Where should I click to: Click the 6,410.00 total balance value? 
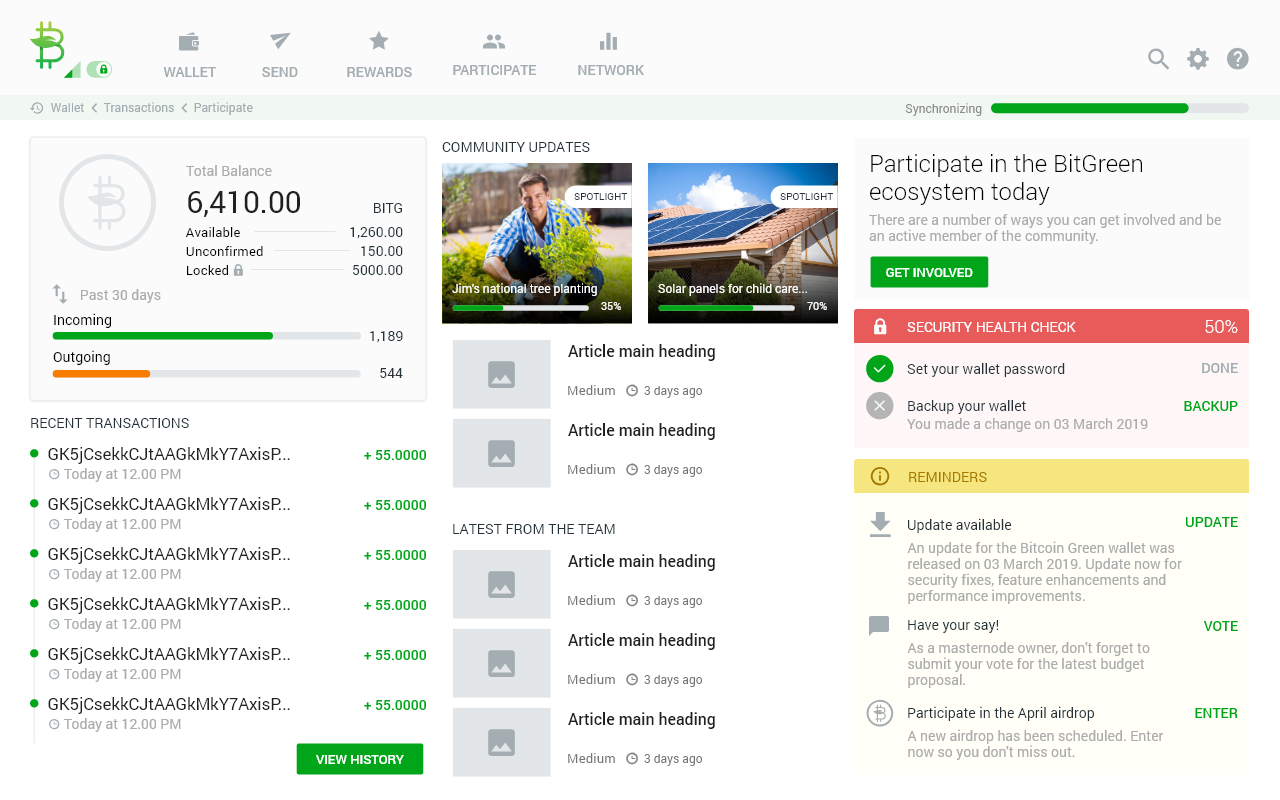(244, 202)
